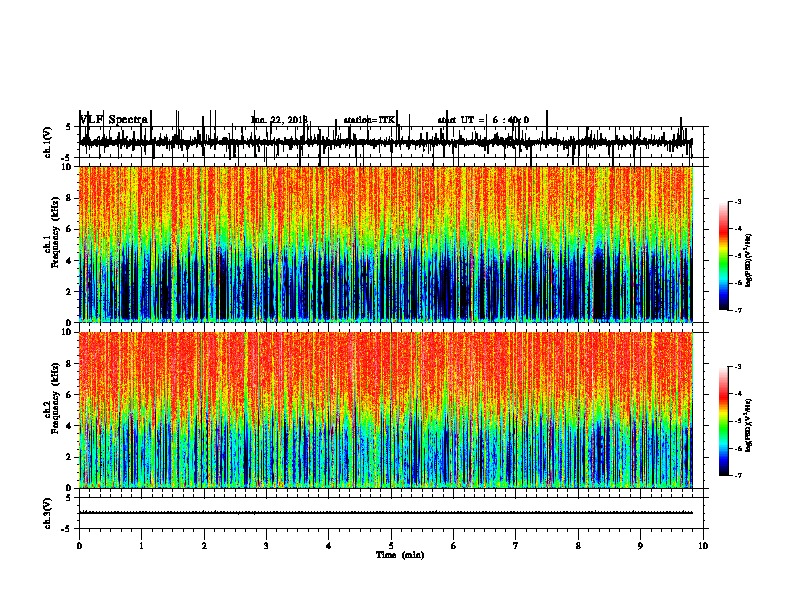The height and width of the screenshot is (612, 792).
Task: Click the log(PSD) label beside ch.2 color bar
Action: [x=749, y=426]
